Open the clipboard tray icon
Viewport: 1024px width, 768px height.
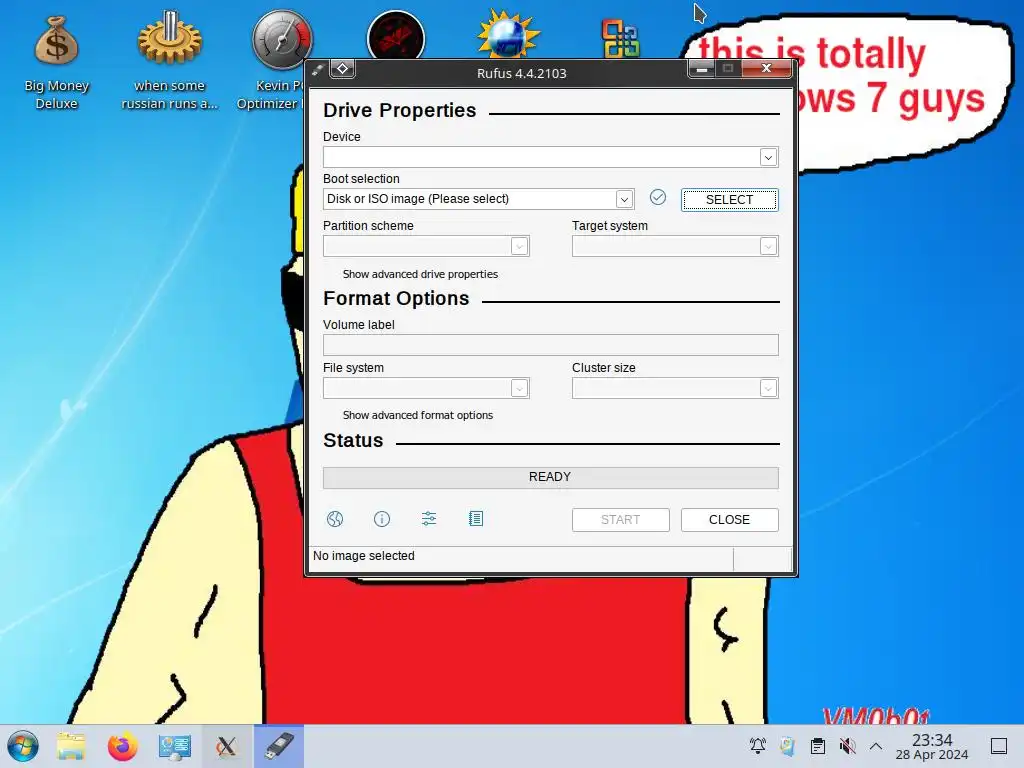click(818, 746)
